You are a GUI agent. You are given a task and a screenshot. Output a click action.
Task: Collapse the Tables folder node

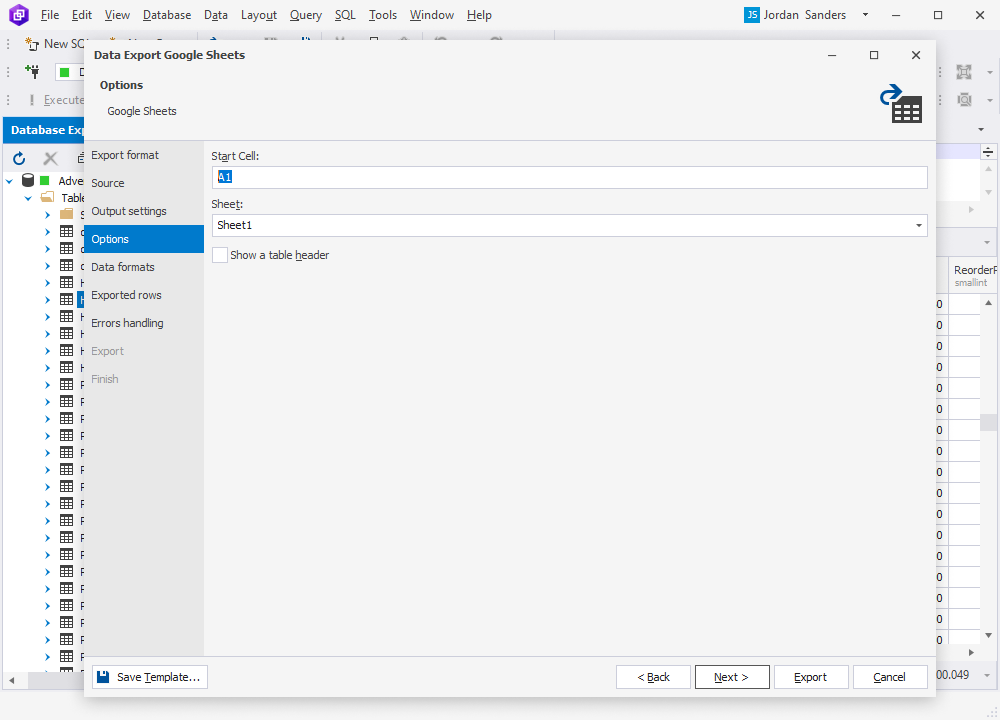28,198
